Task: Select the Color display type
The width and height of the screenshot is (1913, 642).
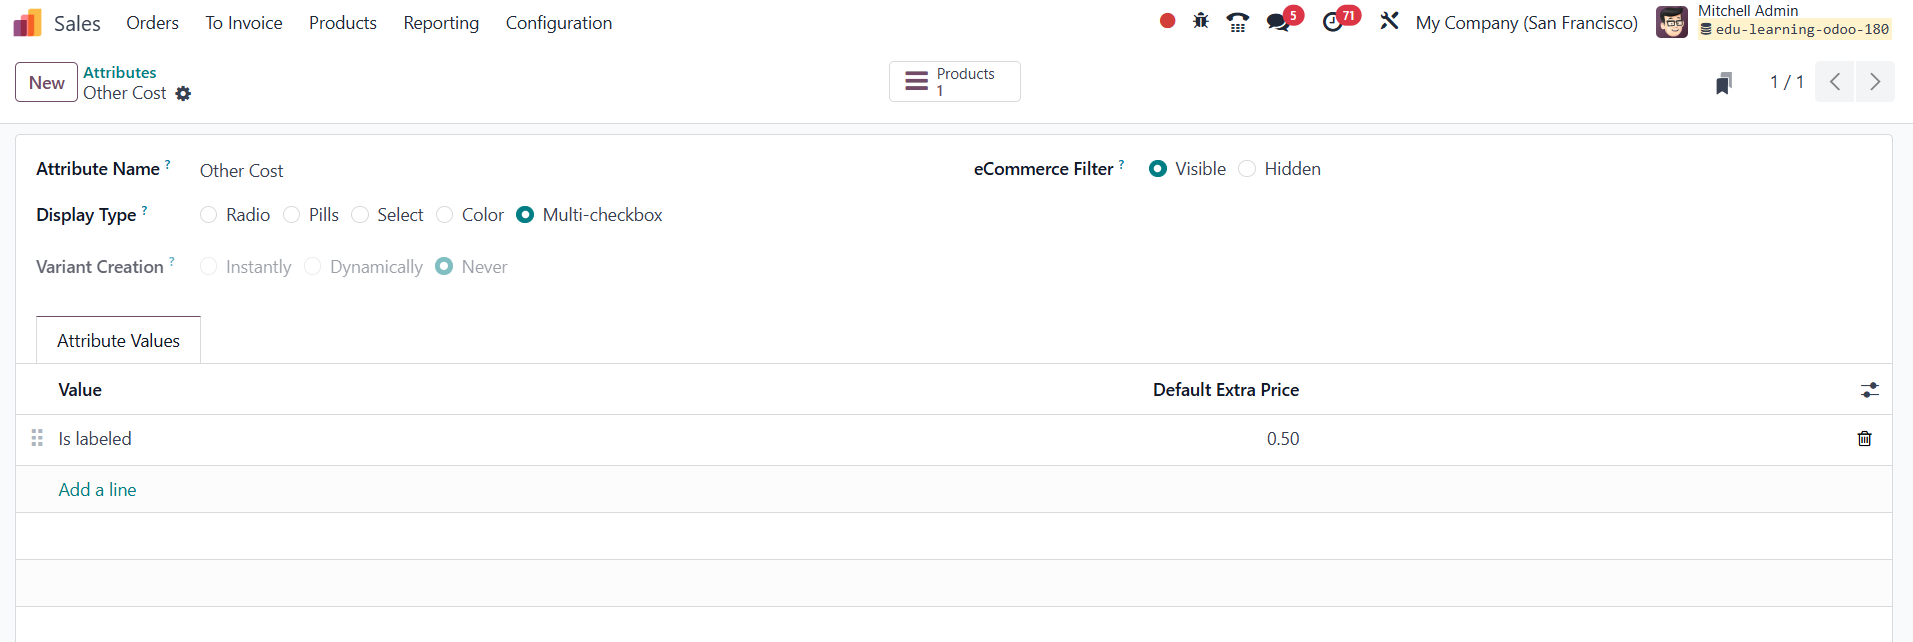Action: tap(445, 215)
